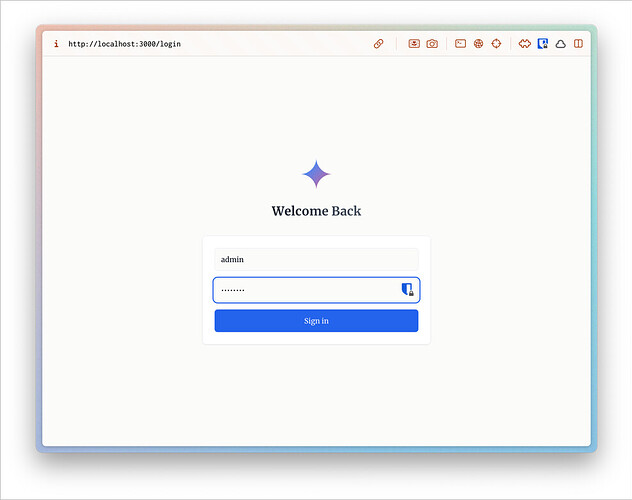Take a screenshot with the camera icon
Viewport: 632px width, 500px height.
pos(432,44)
